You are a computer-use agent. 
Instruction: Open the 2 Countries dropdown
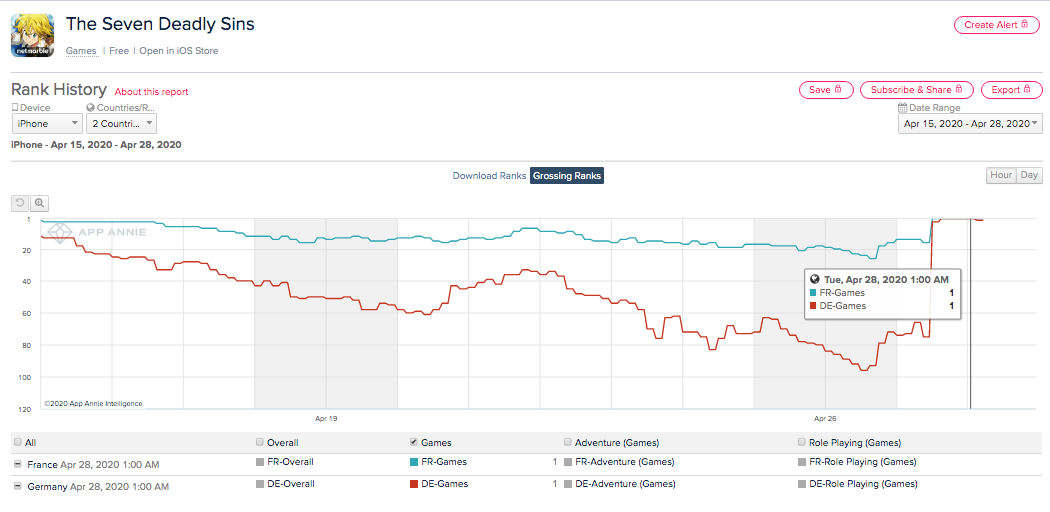coord(121,124)
